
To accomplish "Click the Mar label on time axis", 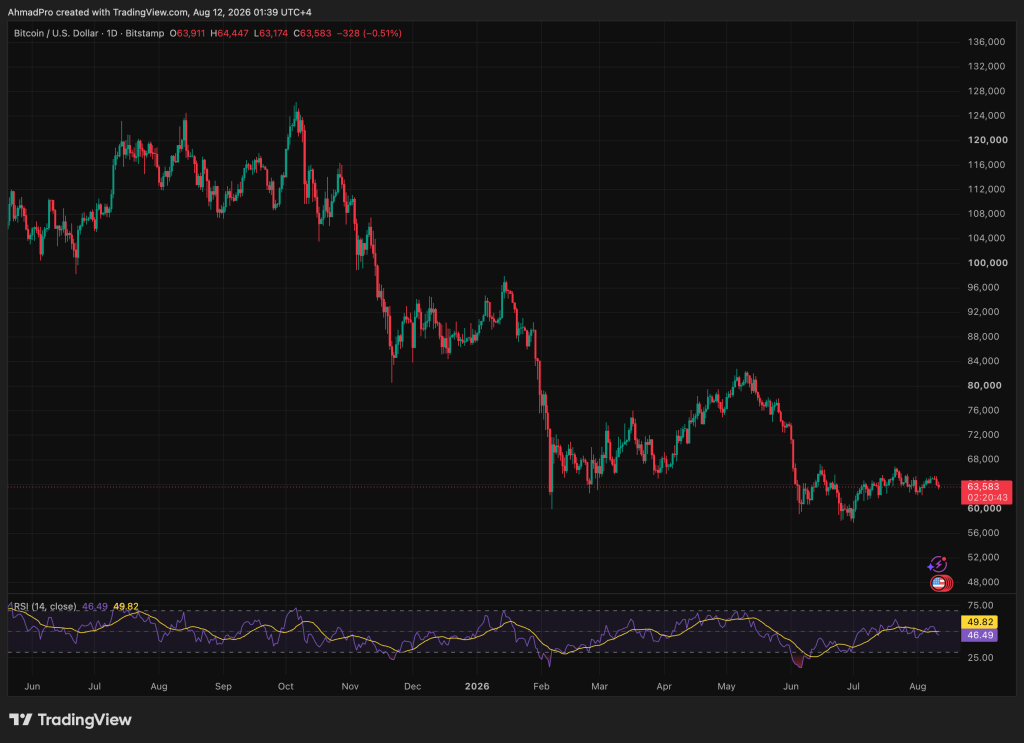I will [600, 686].
